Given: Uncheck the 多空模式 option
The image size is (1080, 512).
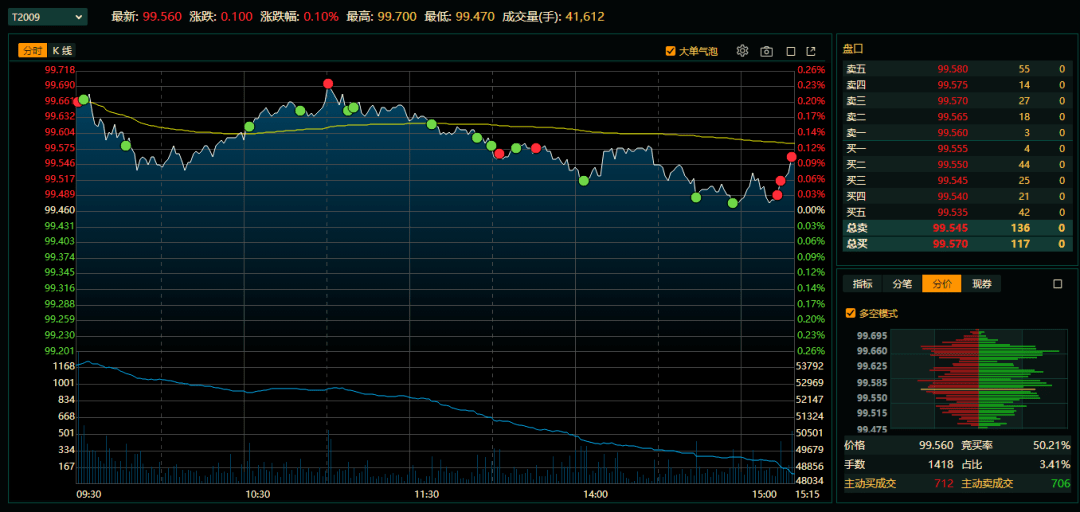Looking at the screenshot, I should tap(851, 313).
